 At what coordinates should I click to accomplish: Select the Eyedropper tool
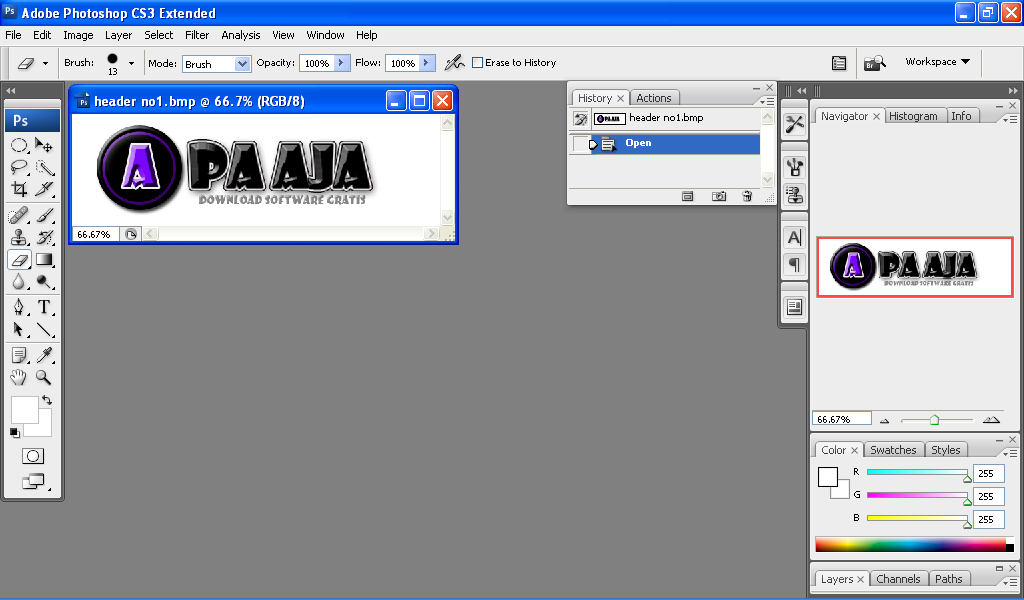44,355
